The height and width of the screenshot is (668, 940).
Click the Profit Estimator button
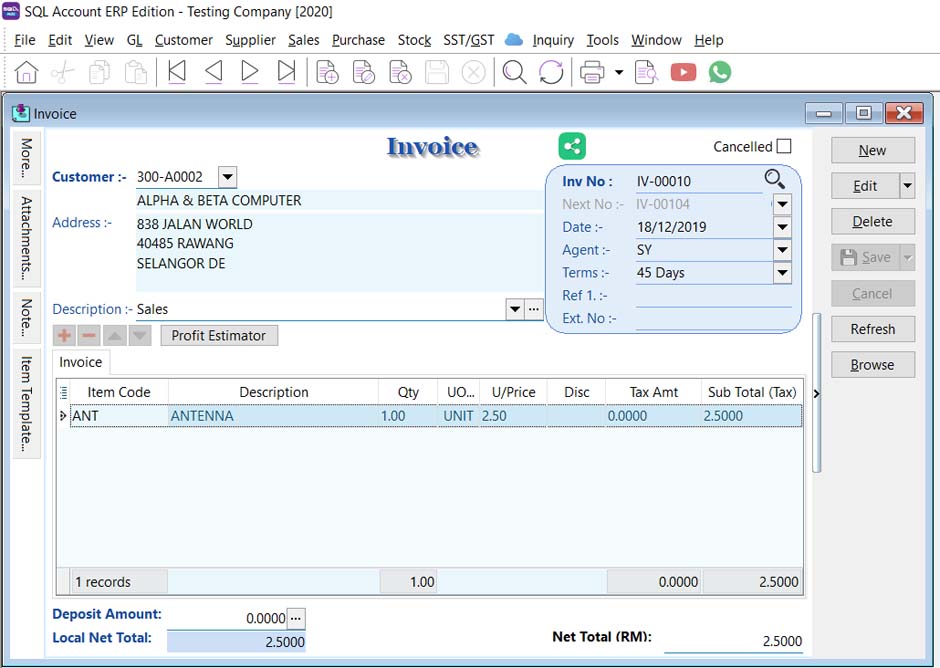[x=218, y=336]
